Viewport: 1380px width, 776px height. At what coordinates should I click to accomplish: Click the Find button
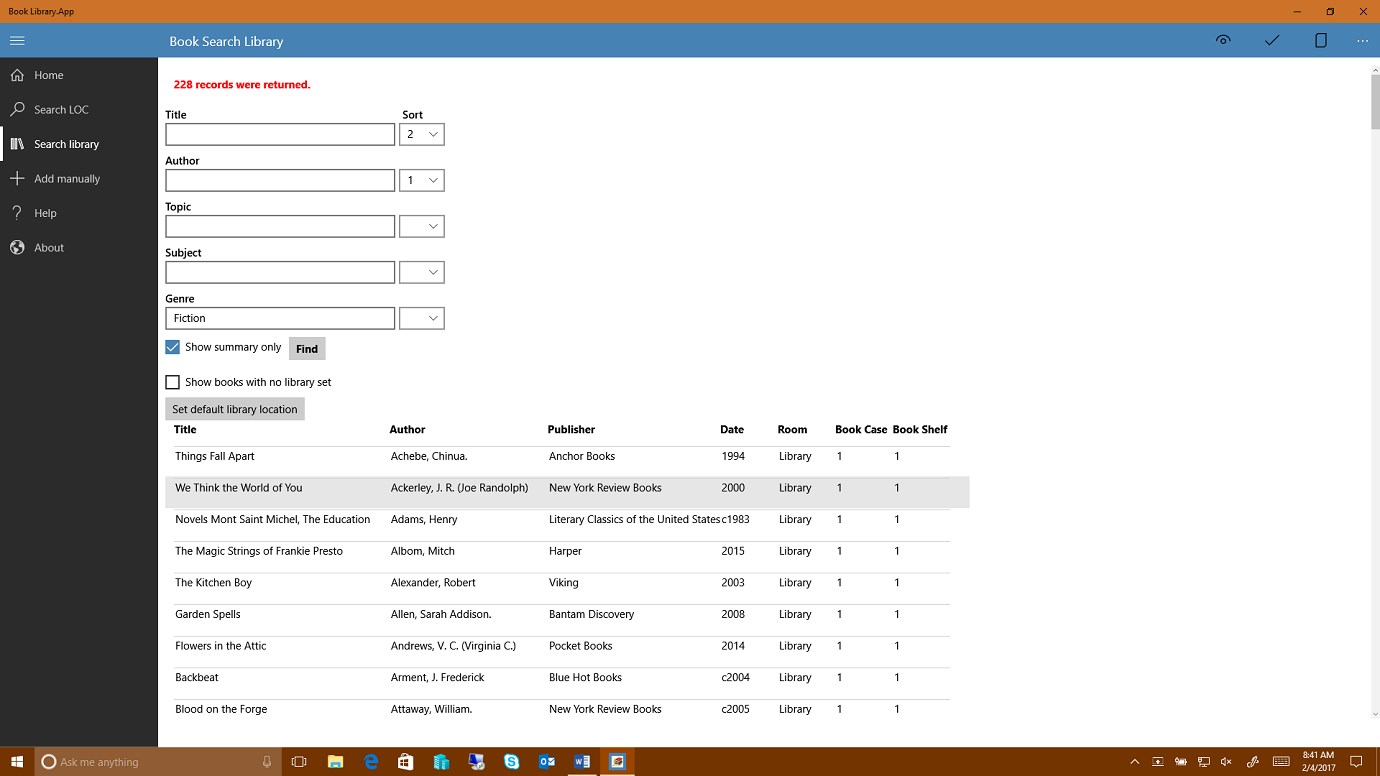coord(307,348)
